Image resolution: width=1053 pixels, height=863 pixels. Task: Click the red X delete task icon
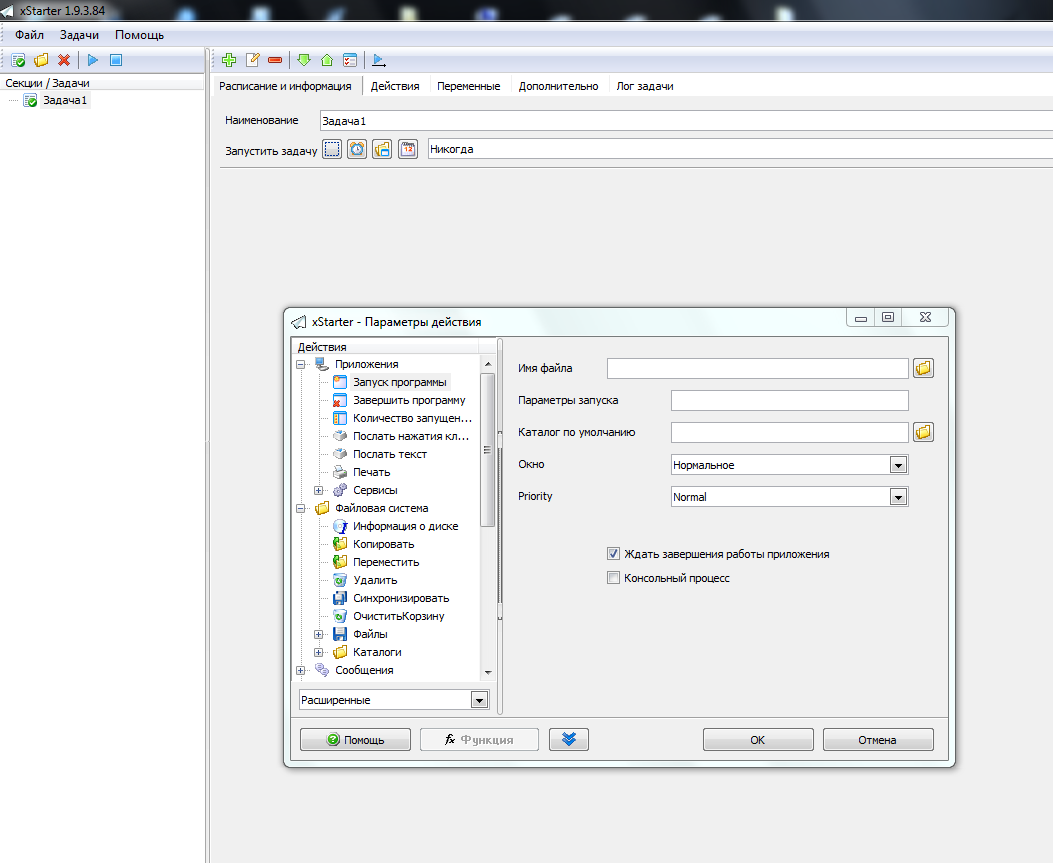coord(64,60)
